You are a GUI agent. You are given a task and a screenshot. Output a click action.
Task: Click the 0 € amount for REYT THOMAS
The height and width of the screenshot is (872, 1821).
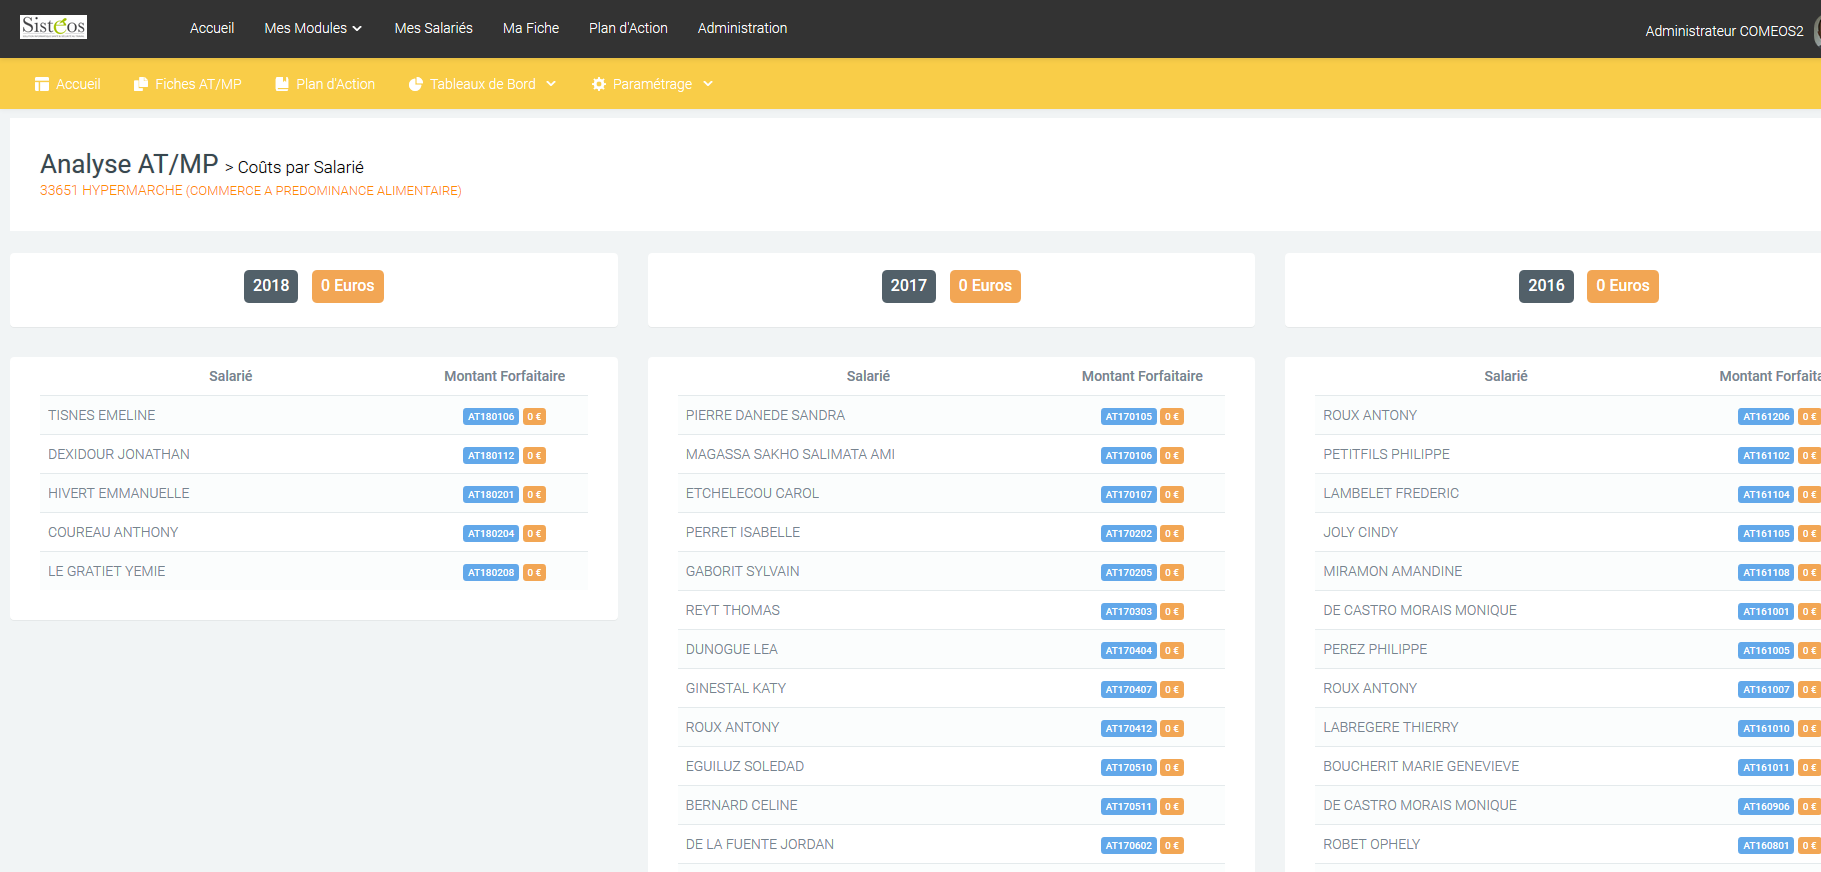click(1172, 612)
